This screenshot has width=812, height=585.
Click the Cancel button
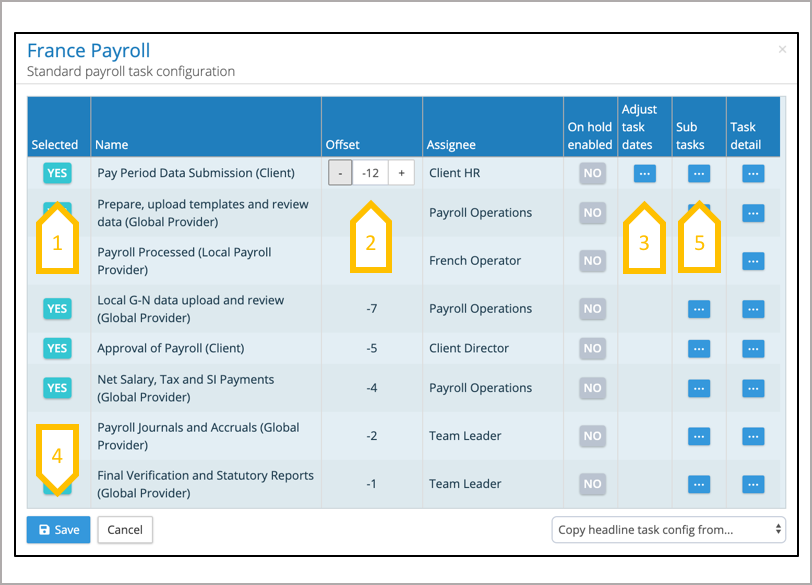click(125, 530)
